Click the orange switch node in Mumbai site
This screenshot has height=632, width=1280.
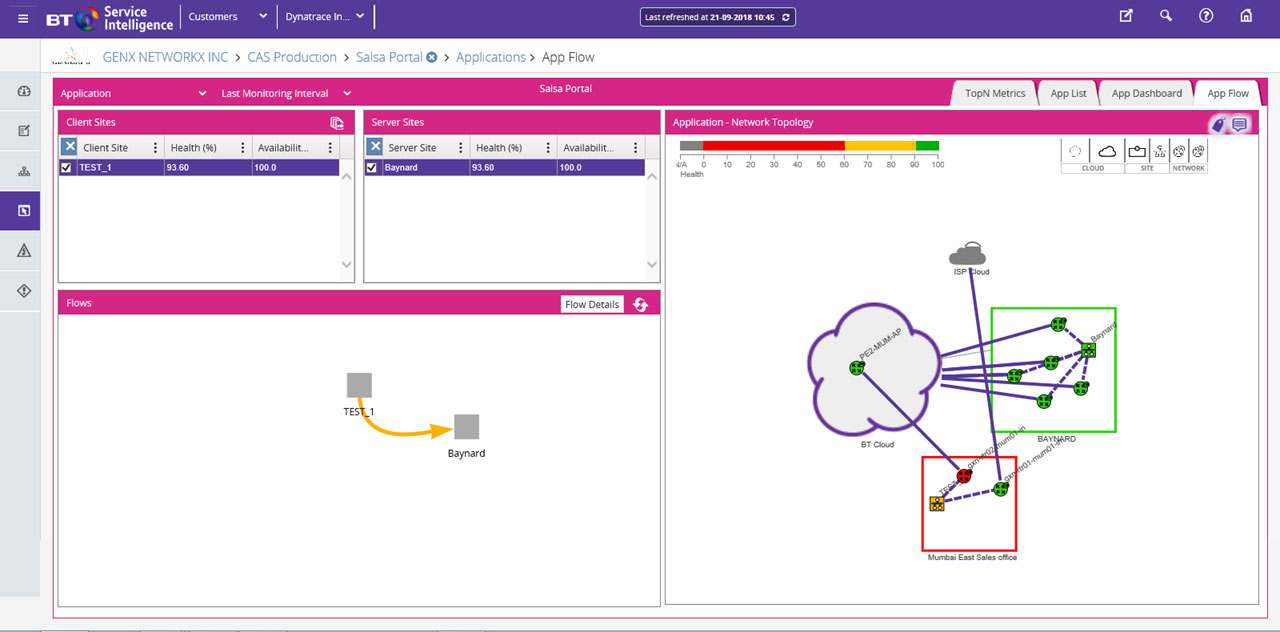tap(937, 503)
